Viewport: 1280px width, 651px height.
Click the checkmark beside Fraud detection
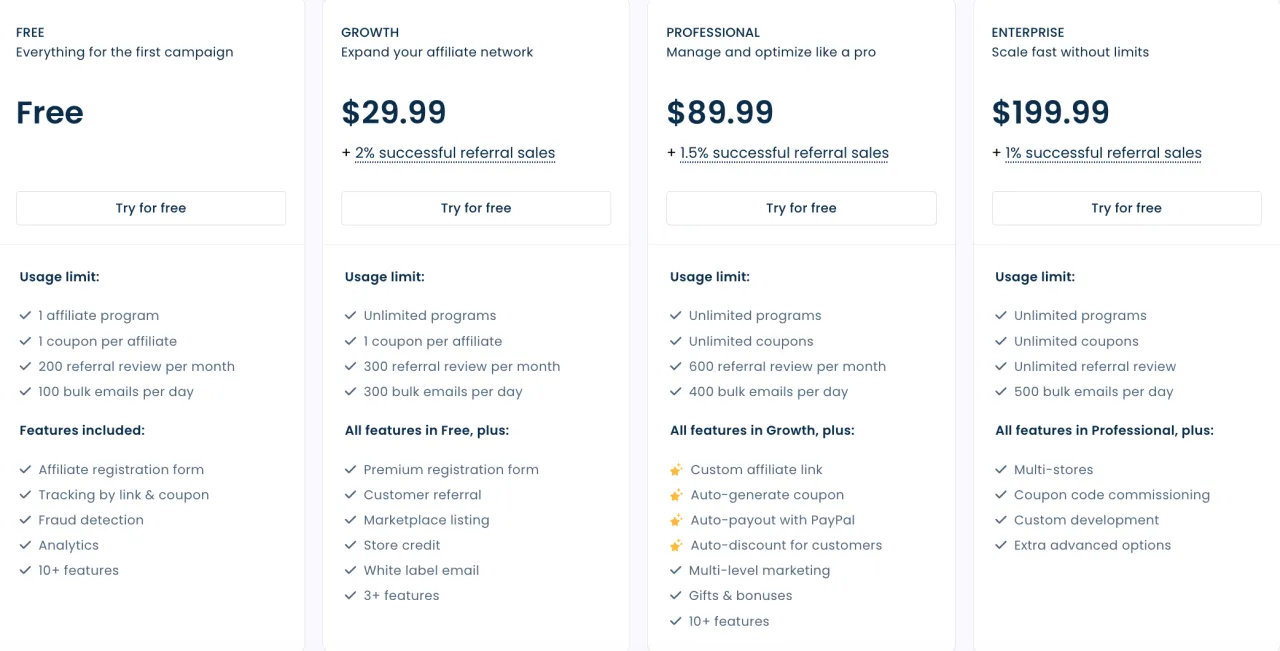click(x=26, y=520)
